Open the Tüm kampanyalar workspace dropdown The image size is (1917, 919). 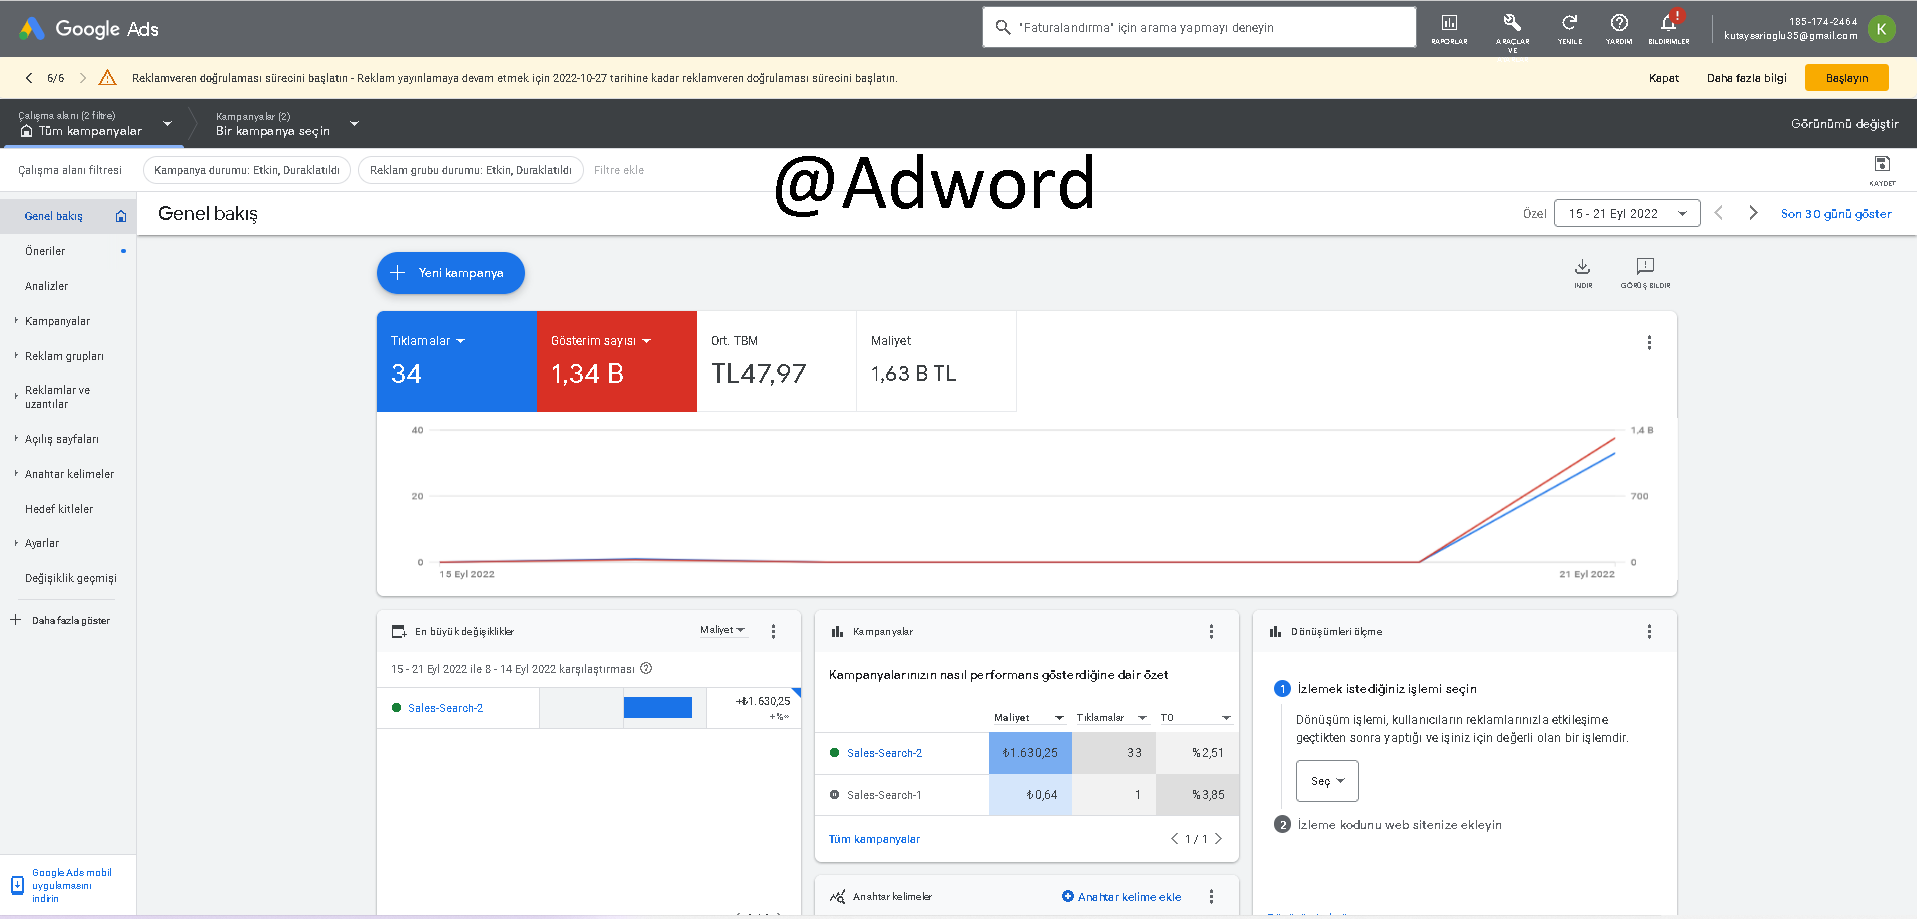pos(95,124)
